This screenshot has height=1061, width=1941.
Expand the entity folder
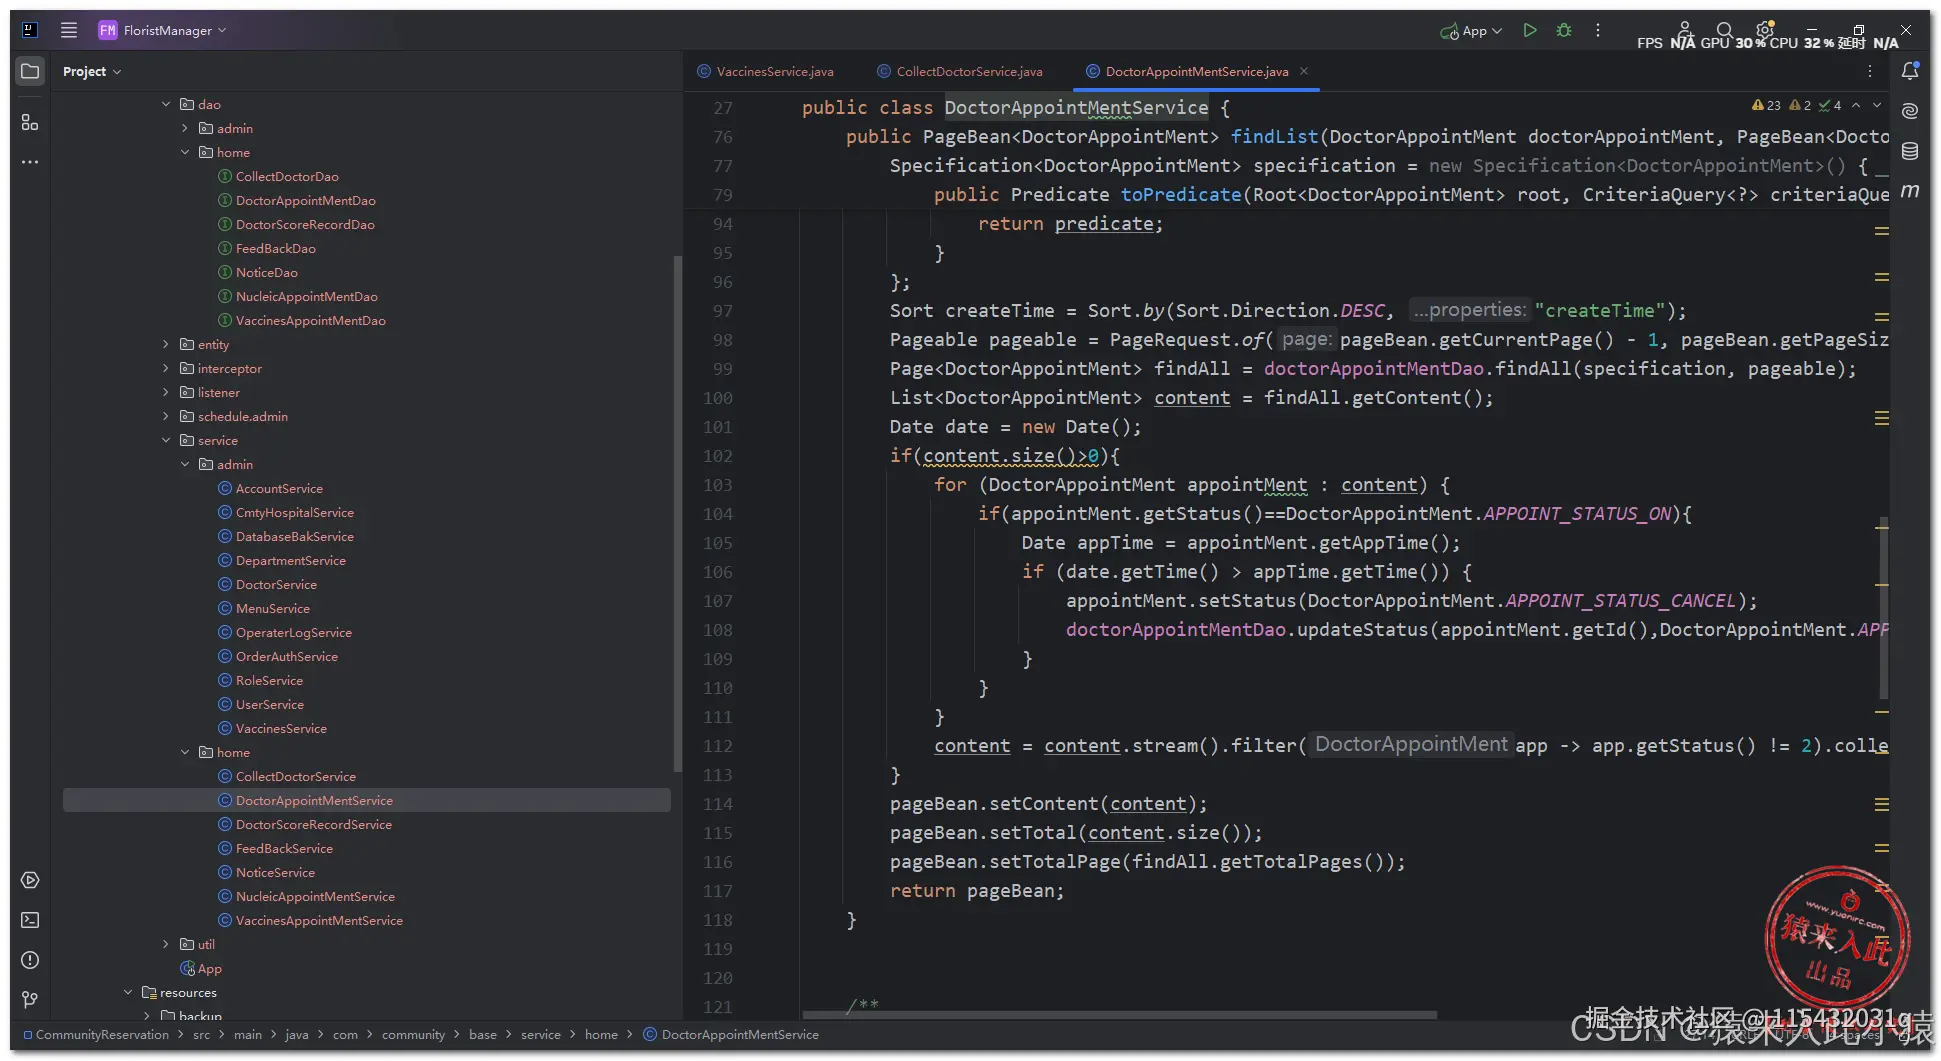[x=166, y=344]
